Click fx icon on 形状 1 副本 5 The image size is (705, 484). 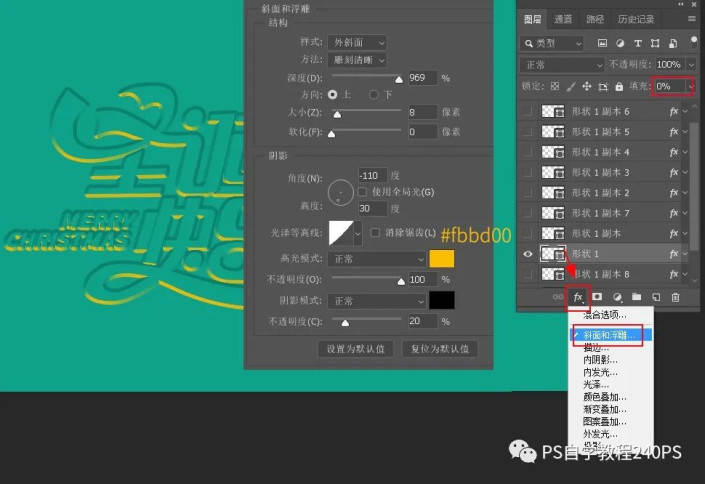pos(674,132)
